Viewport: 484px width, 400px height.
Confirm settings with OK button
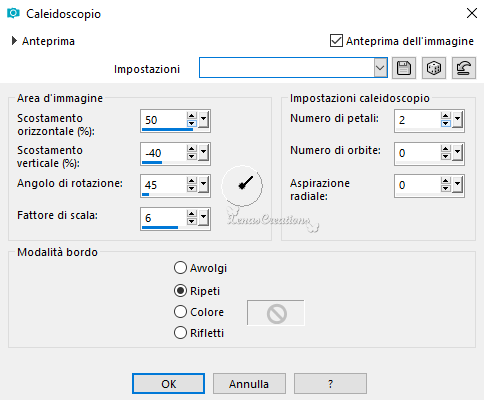[168, 384]
